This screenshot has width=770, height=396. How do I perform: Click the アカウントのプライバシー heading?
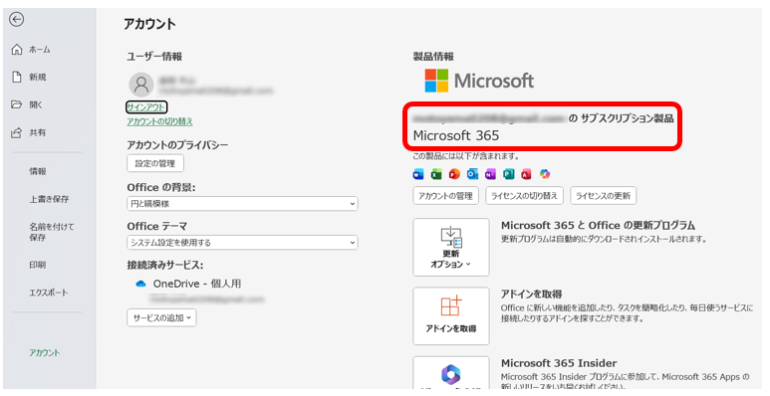point(177,145)
